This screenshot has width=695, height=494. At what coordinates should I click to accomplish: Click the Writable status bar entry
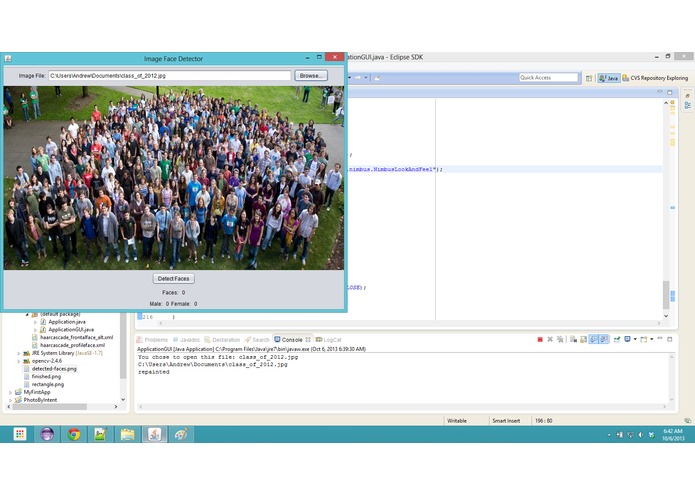point(457,420)
